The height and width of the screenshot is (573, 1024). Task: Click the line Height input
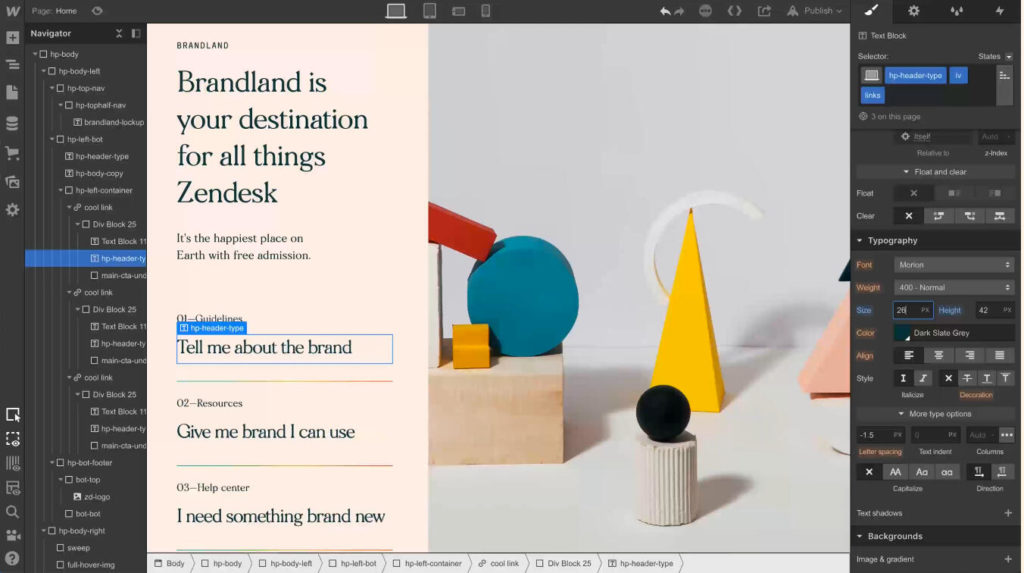tap(995, 310)
